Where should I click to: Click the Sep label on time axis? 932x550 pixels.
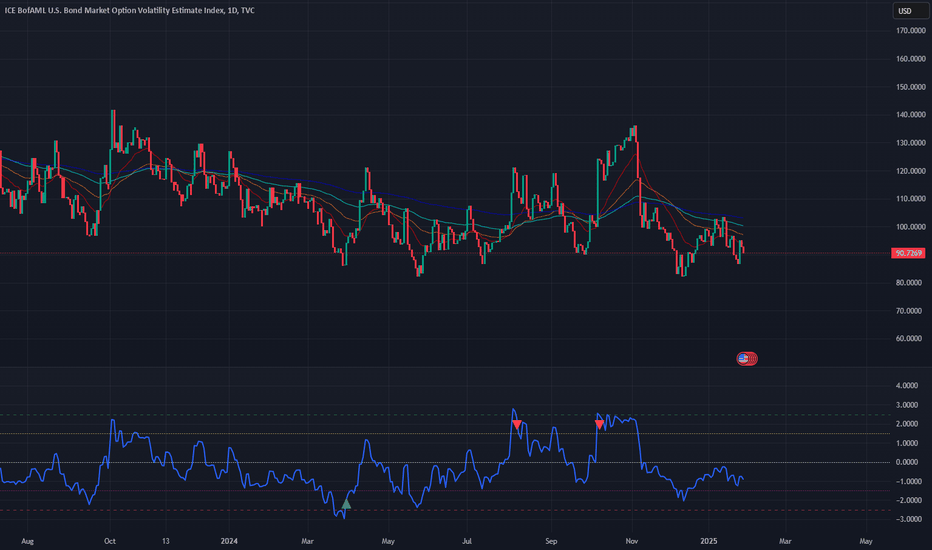coord(551,541)
